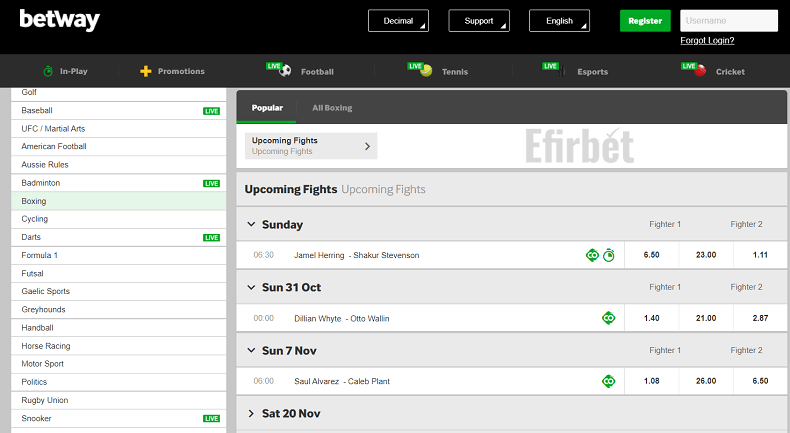Select Handball in sports sidebar

coord(118,327)
